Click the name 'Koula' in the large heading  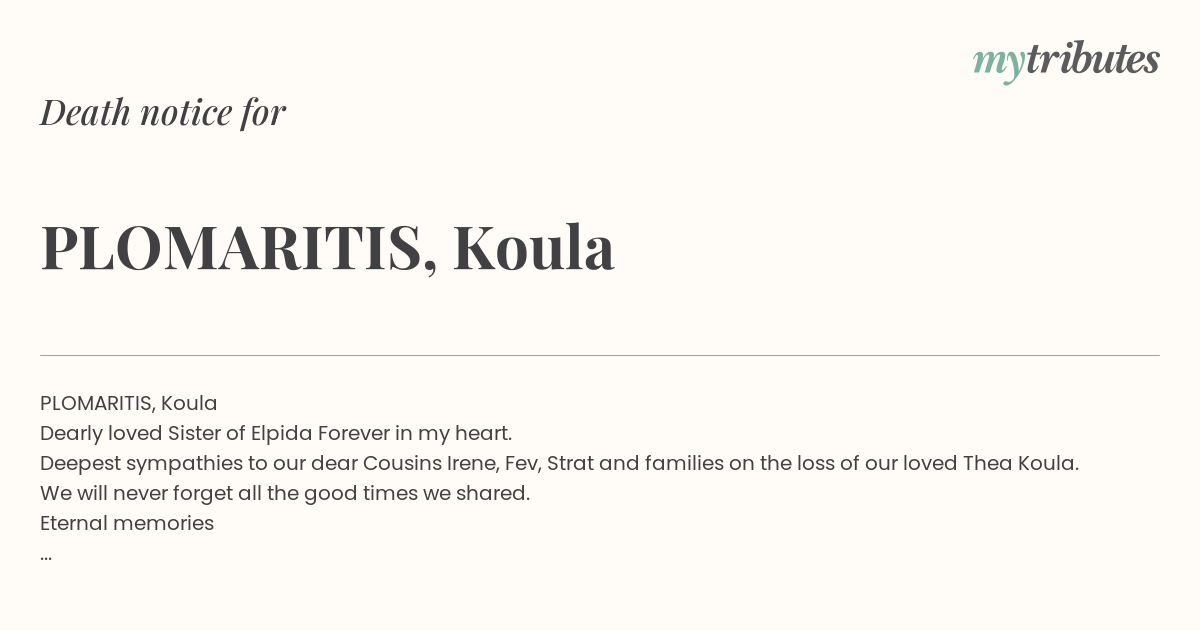pyautogui.click(x=533, y=247)
